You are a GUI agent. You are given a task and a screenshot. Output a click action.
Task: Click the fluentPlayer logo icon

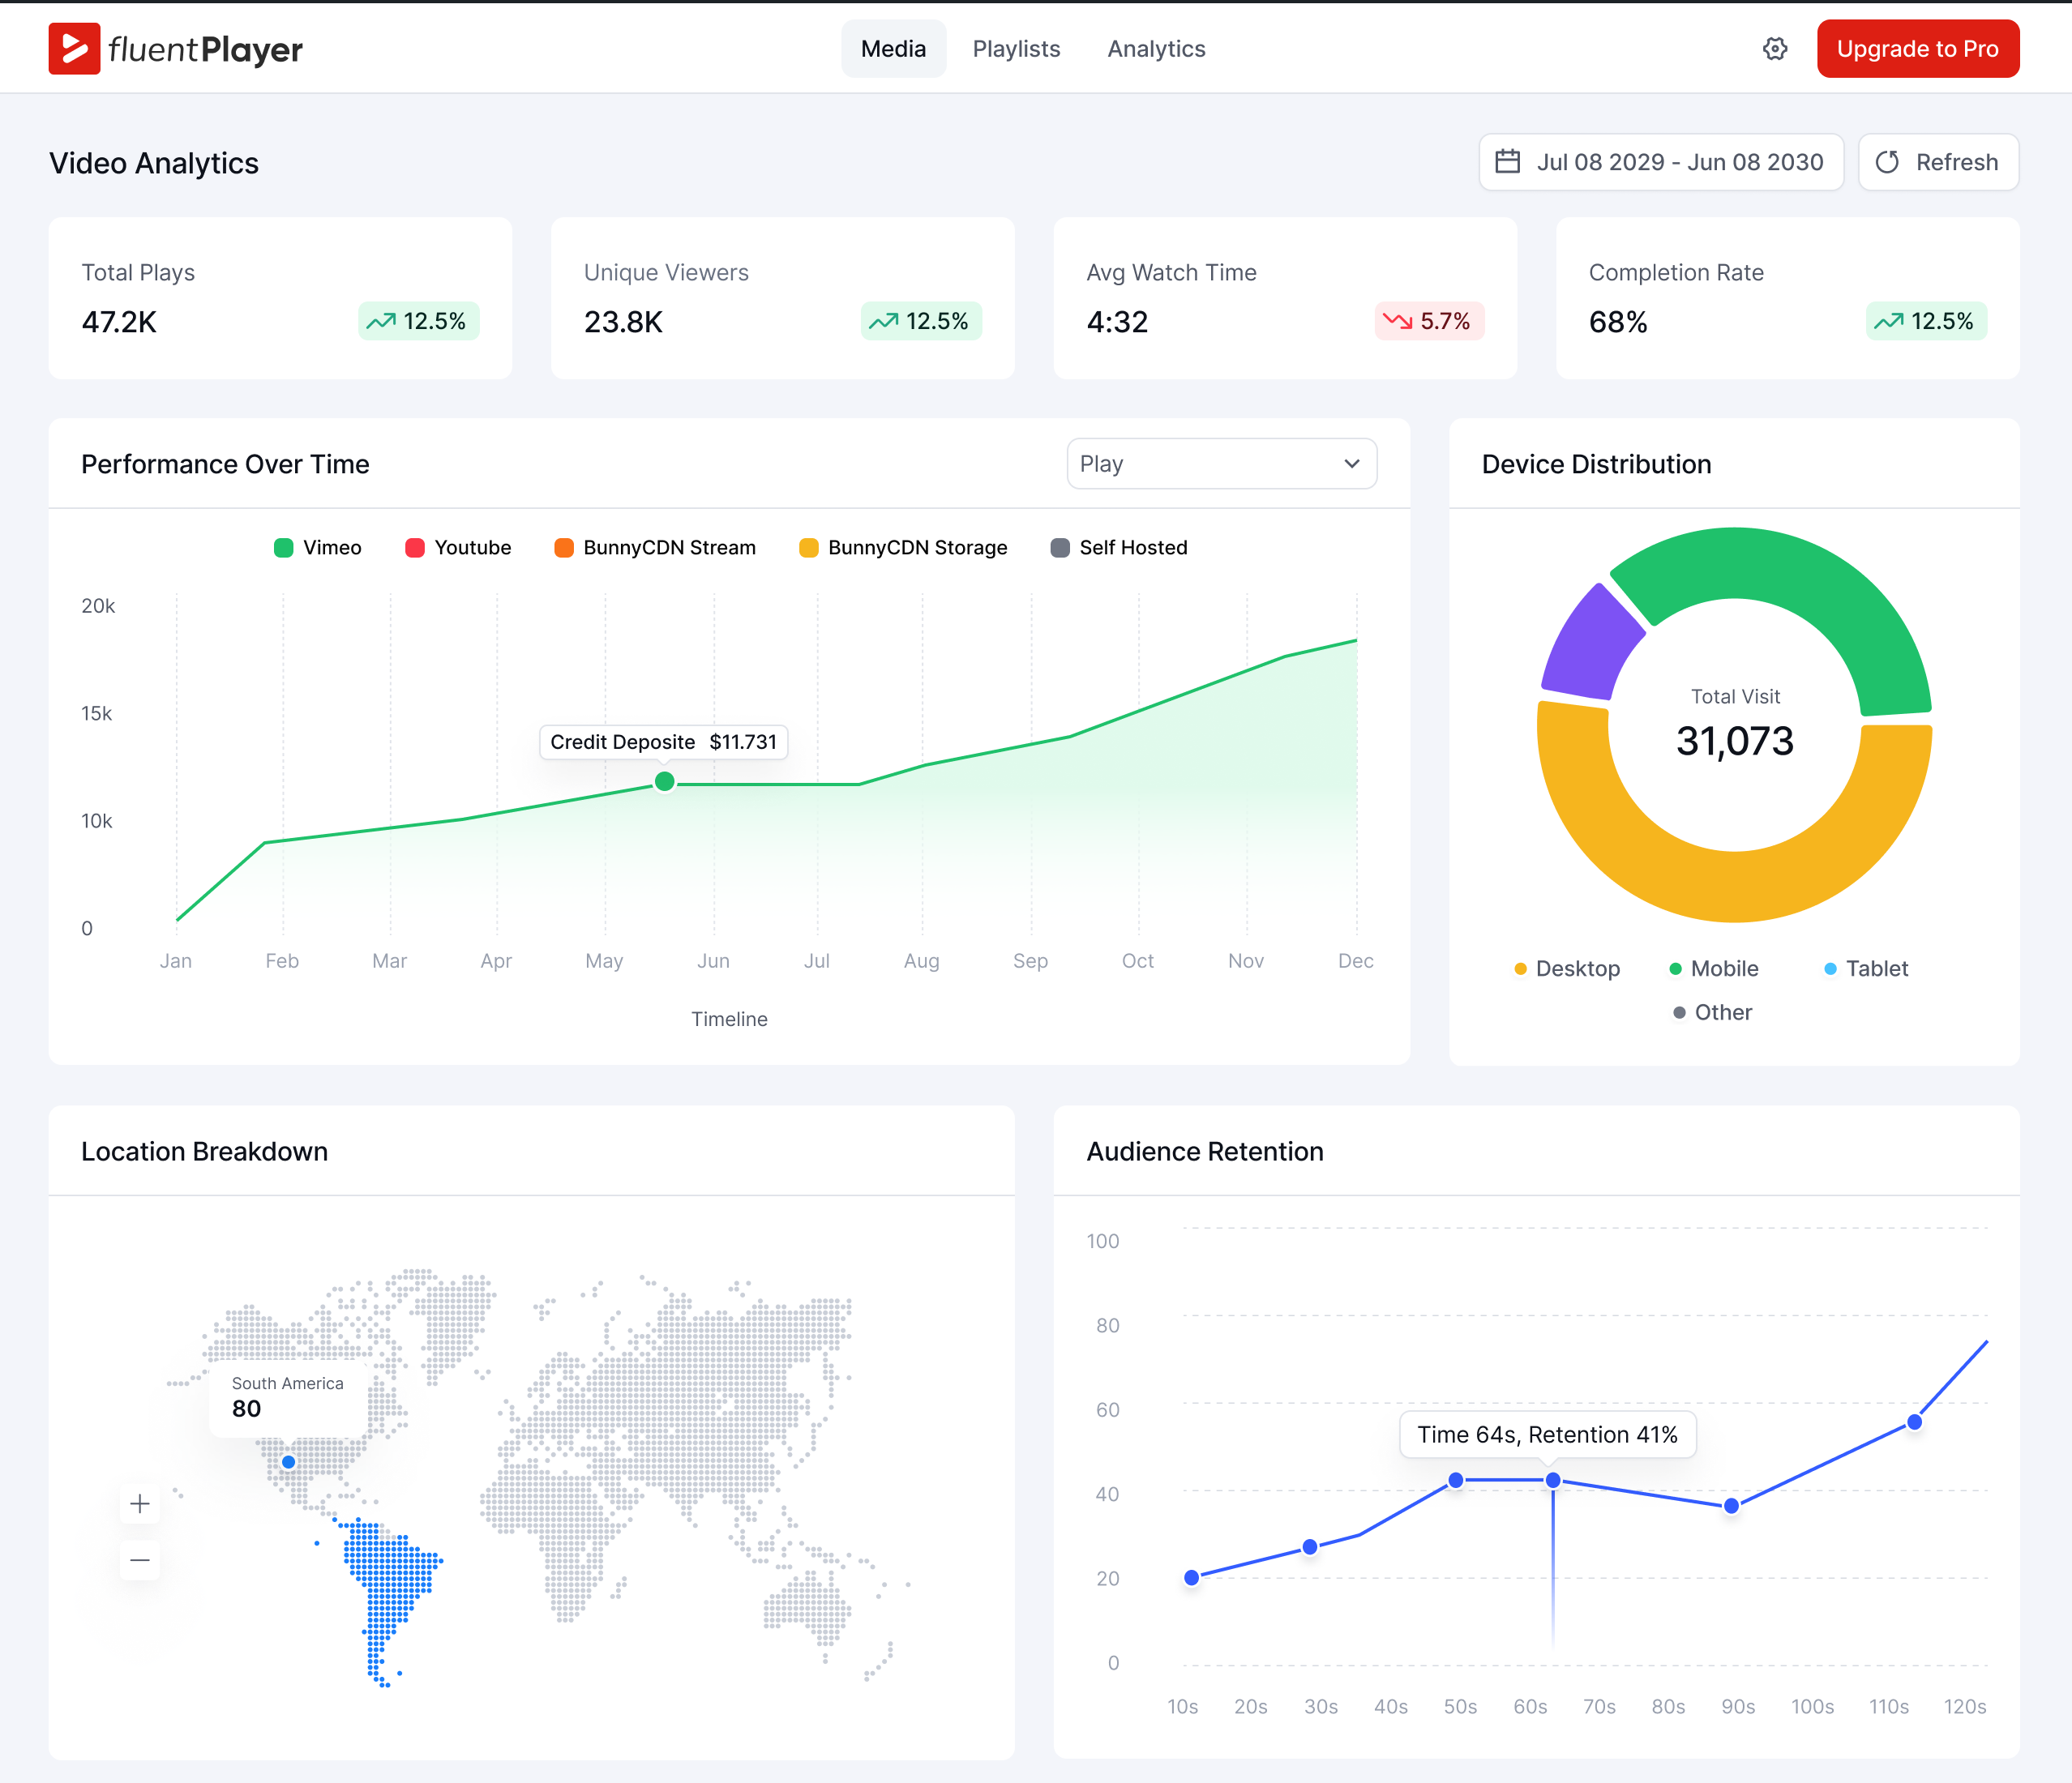(x=74, y=48)
